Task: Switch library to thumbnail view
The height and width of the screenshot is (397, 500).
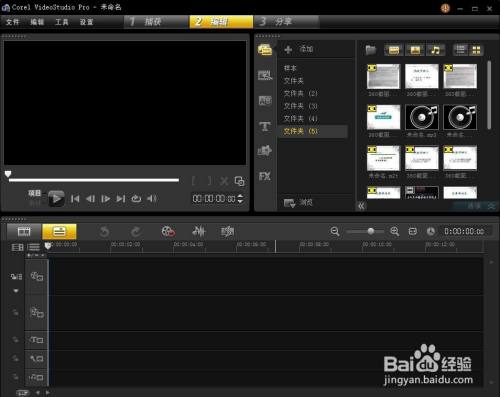Action: click(476, 50)
